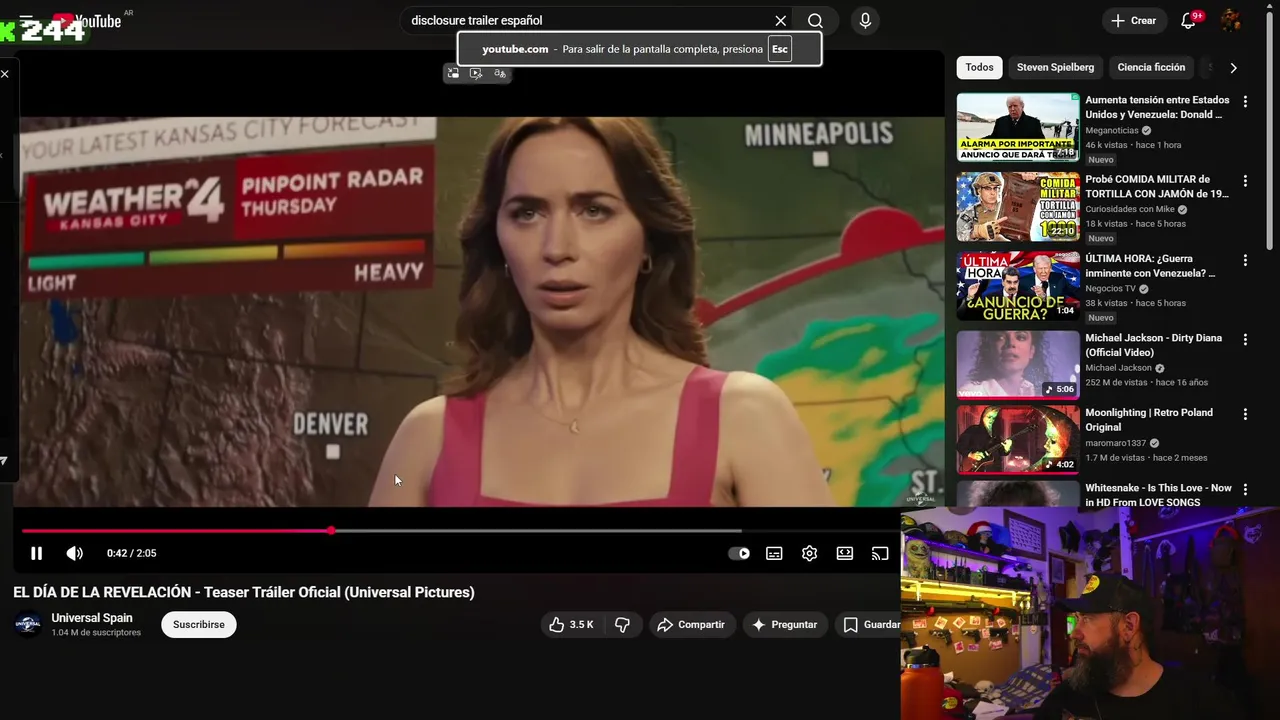The image size is (1280, 720).
Task: Open options for Aumenta tensión video
Action: [x=1245, y=101]
